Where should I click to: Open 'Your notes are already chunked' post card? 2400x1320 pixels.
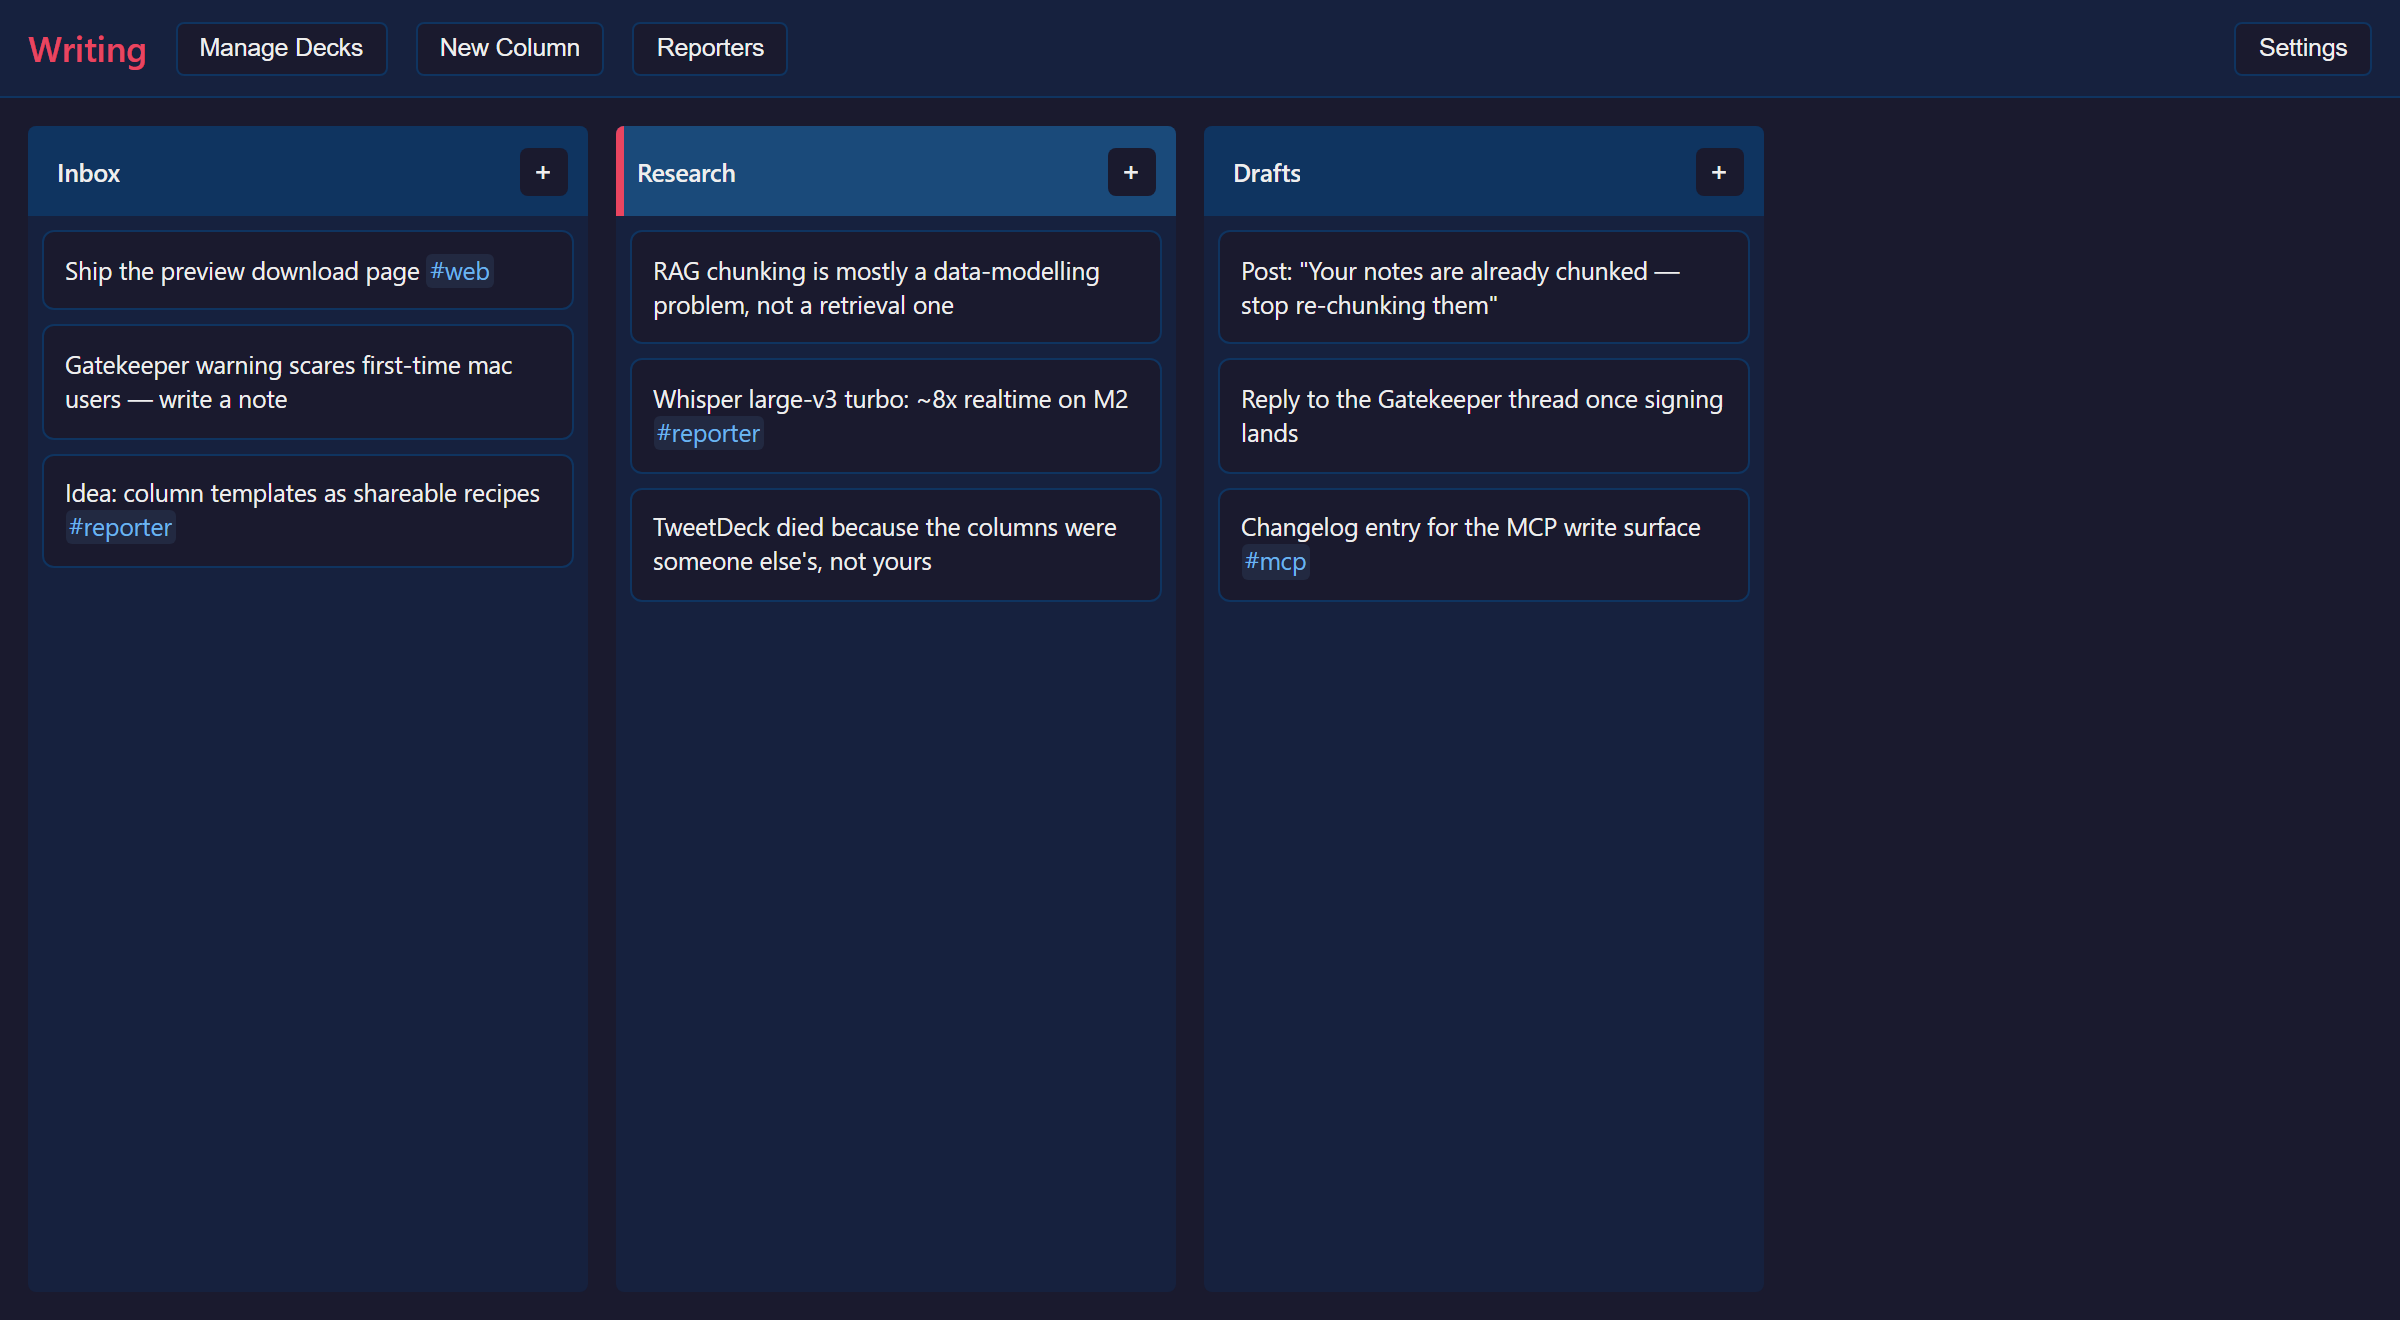click(x=1484, y=288)
